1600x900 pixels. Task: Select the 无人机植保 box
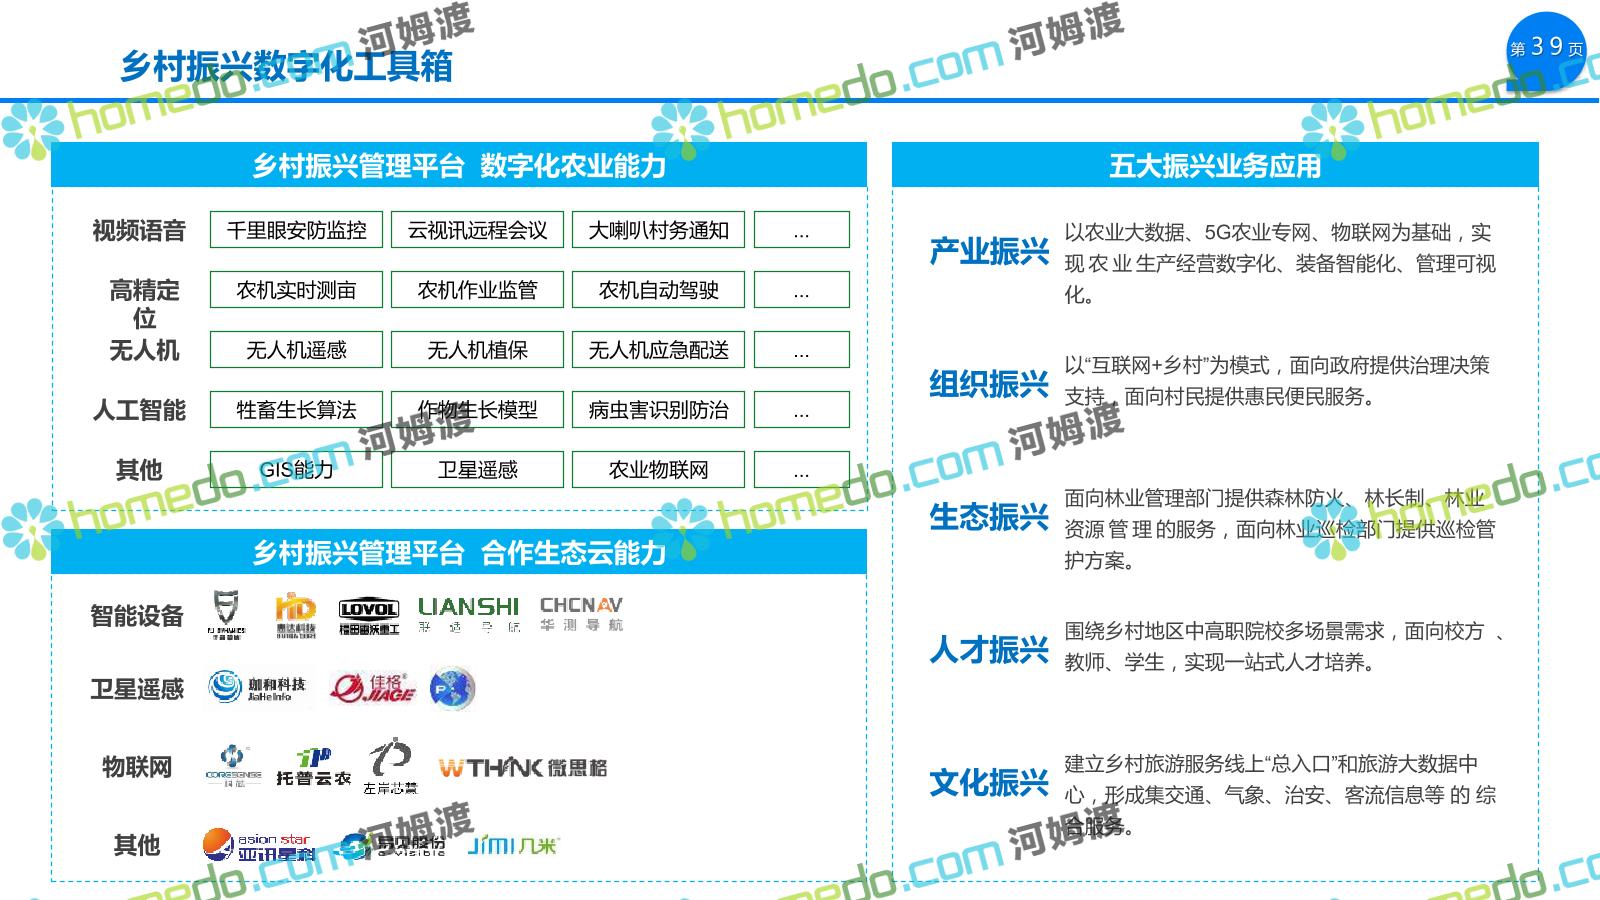click(477, 350)
